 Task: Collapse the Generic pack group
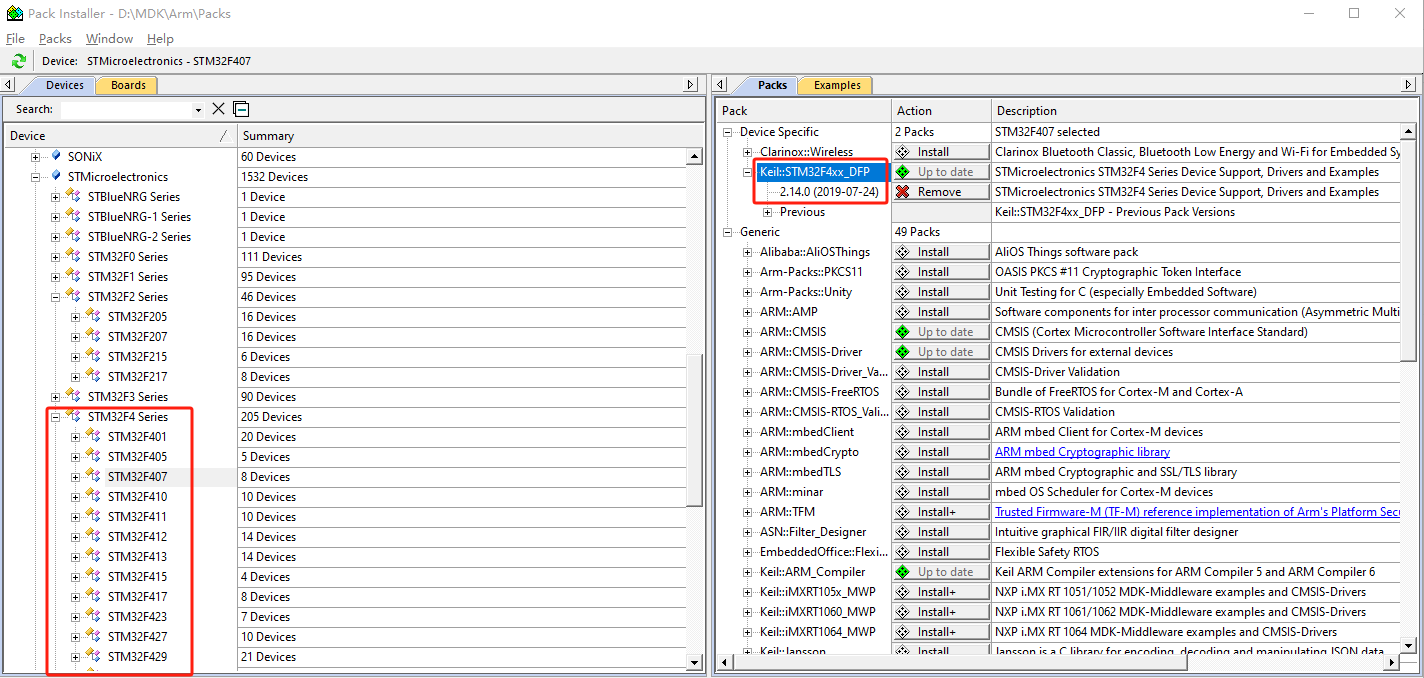click(x=727, y=232)
